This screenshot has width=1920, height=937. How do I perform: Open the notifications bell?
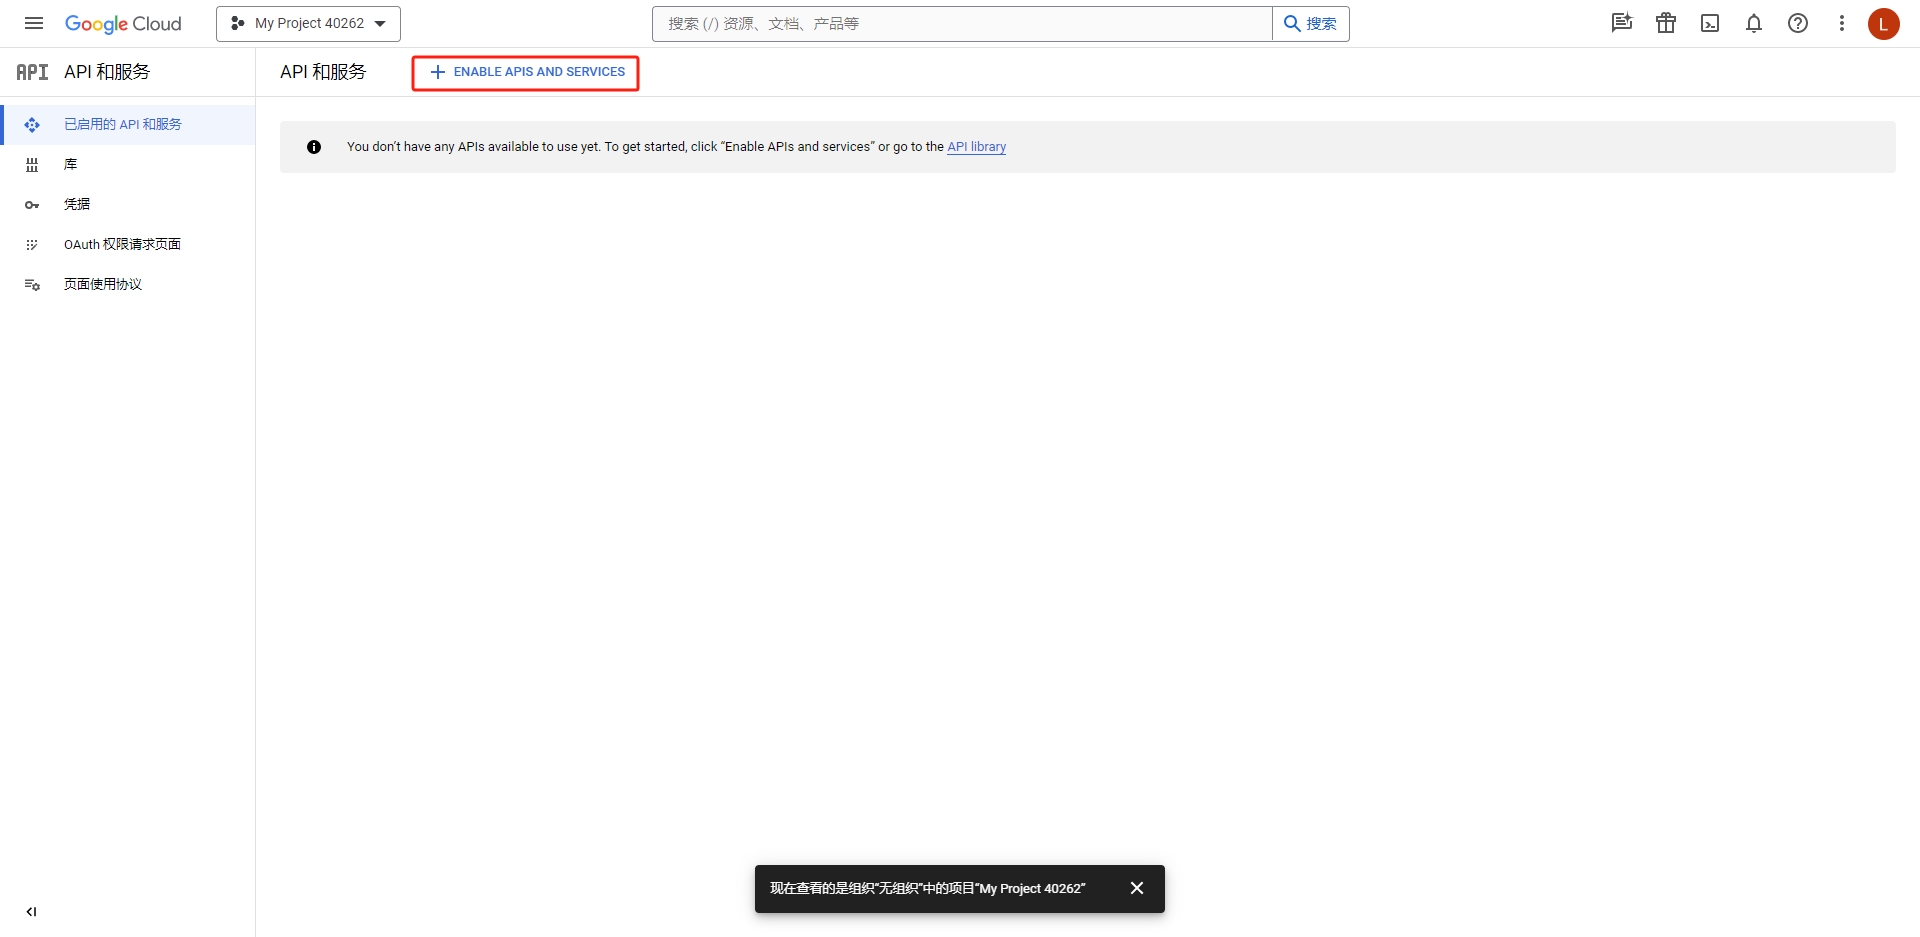[1754, 23]
